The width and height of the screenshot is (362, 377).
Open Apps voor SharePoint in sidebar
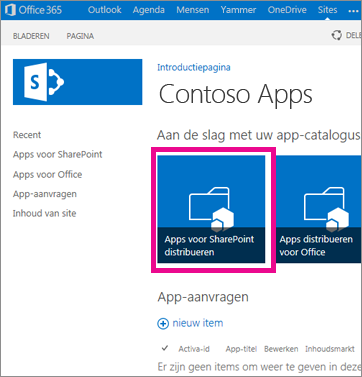point(58,155)
